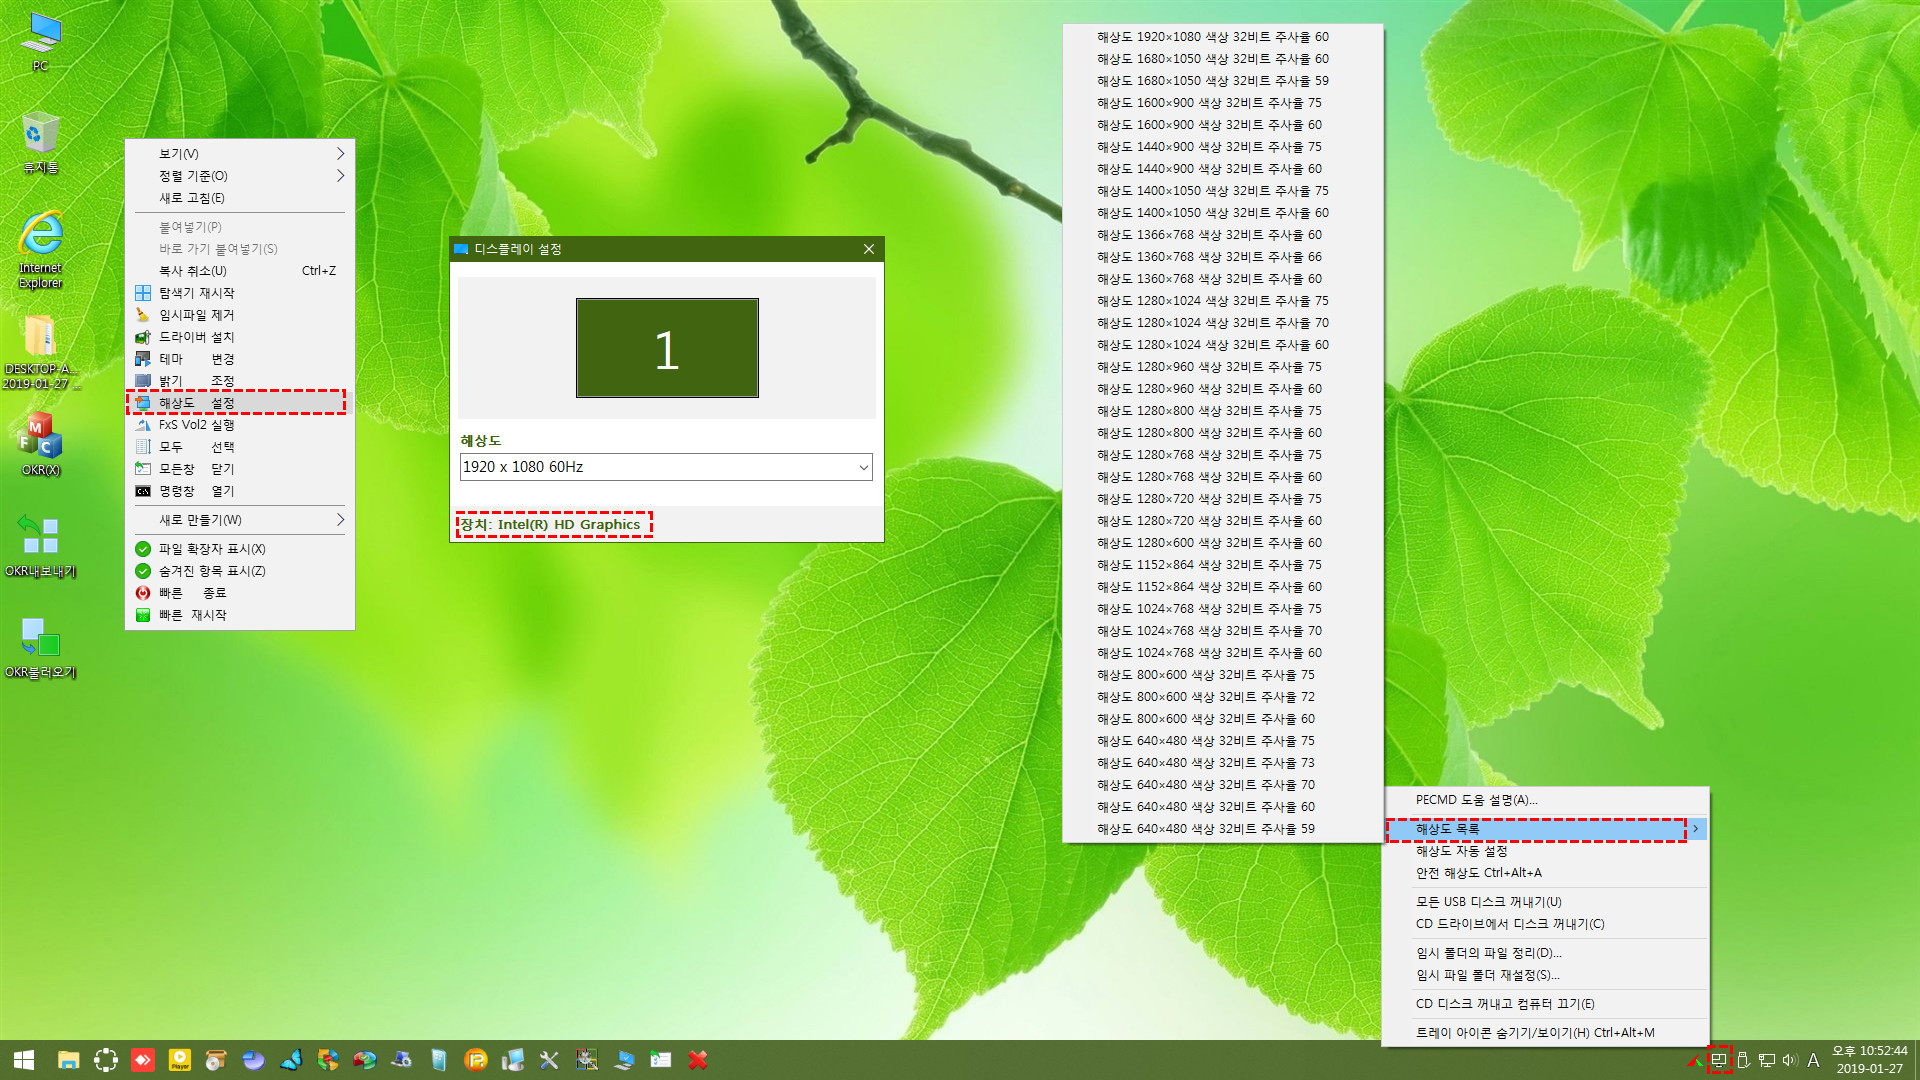Open the blue notebook icon in taskbar
The height and width of the screenshot is (1080, 1920).
point(439,1060)
